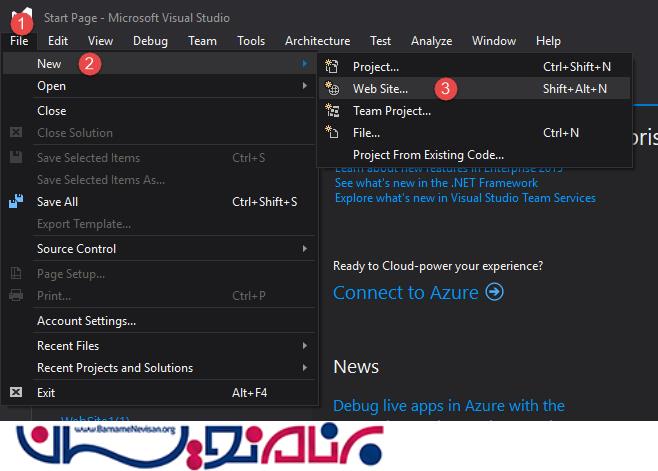Open the Debug menu

[150, 41]
